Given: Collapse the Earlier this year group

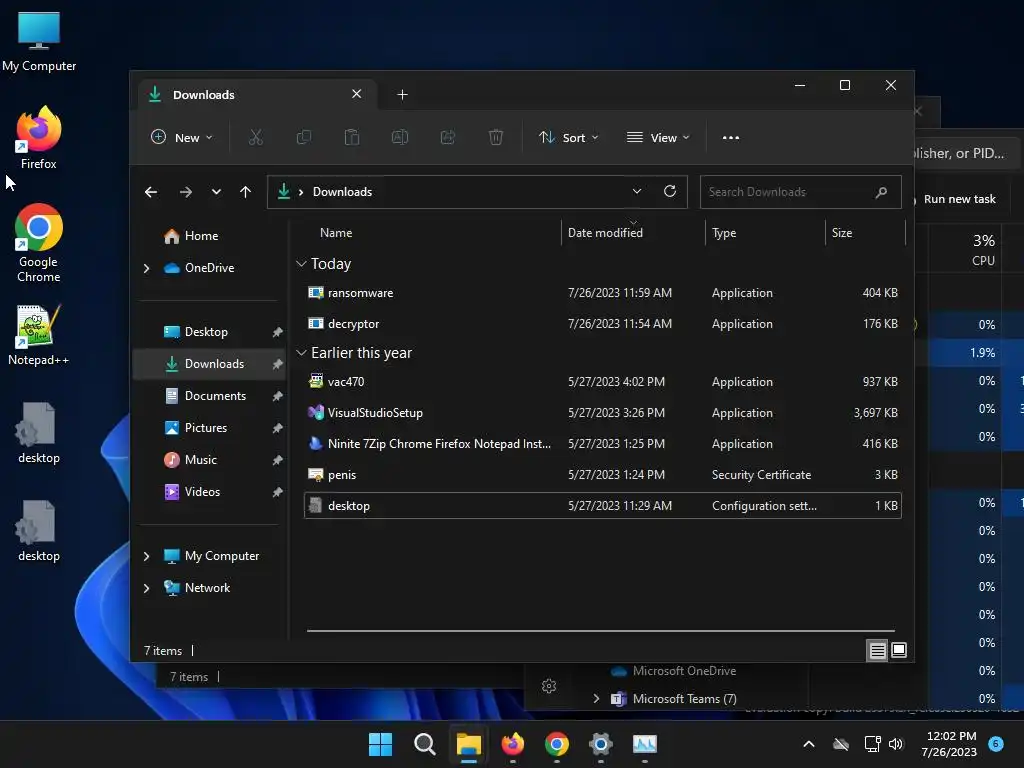Looking at the screenshot, I should click(x=301, y=353).
